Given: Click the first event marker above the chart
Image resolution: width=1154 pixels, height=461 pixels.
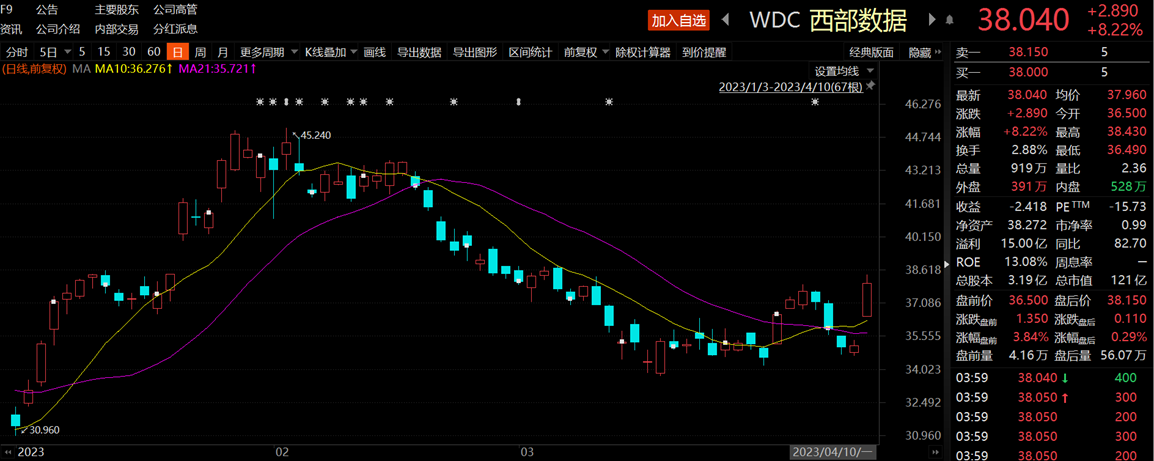Looking at the screenshot, I should pyautogui.click(x=260, y=102).
